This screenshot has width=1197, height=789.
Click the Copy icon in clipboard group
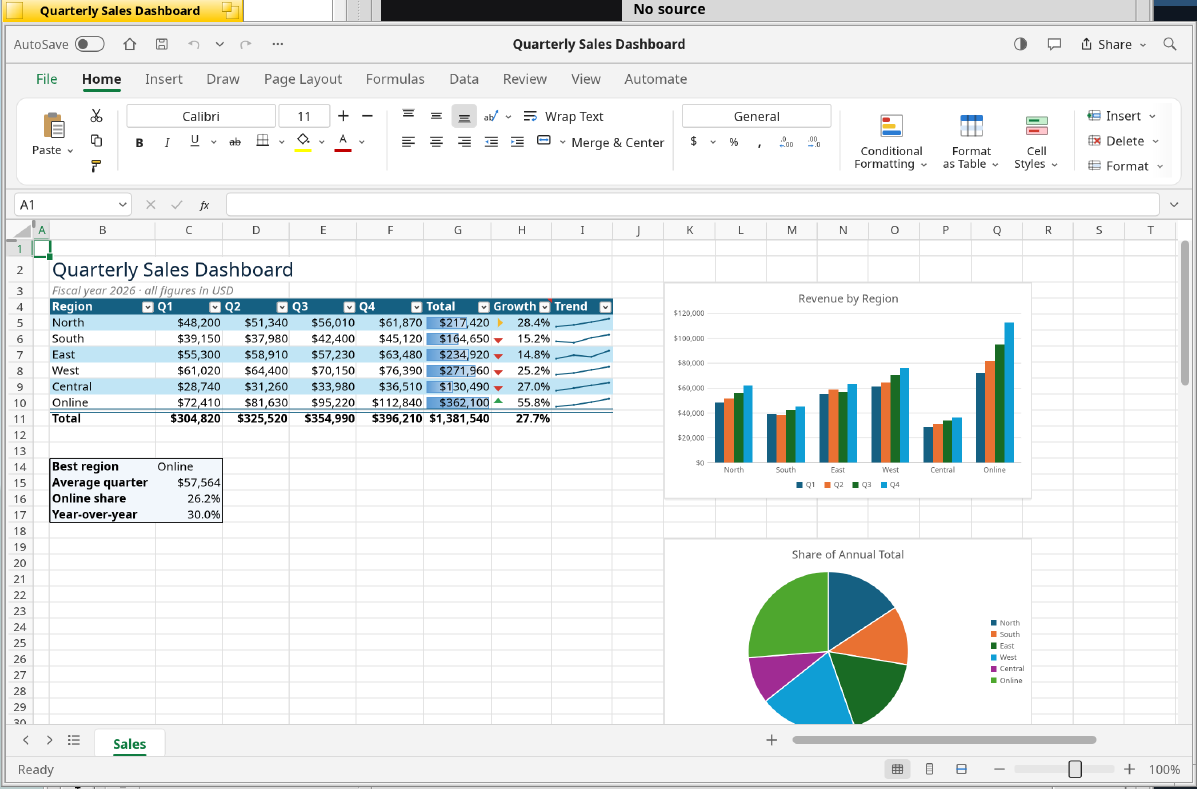pyautogui.click(x=96, y=140)
